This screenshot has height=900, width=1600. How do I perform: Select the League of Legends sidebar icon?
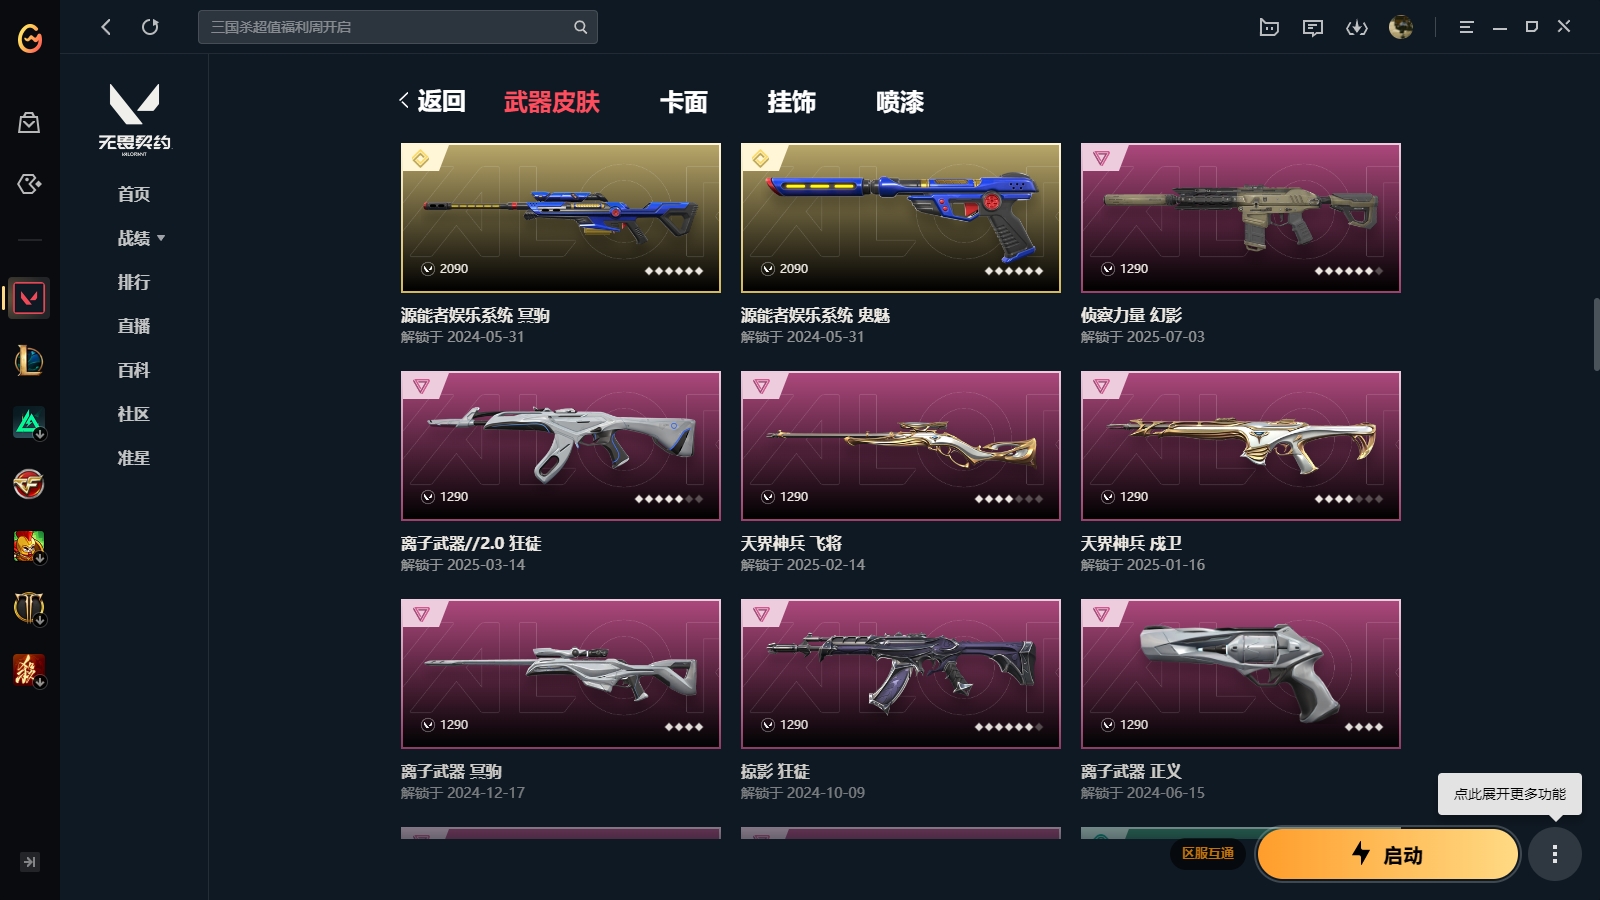[x=29, y=360]
